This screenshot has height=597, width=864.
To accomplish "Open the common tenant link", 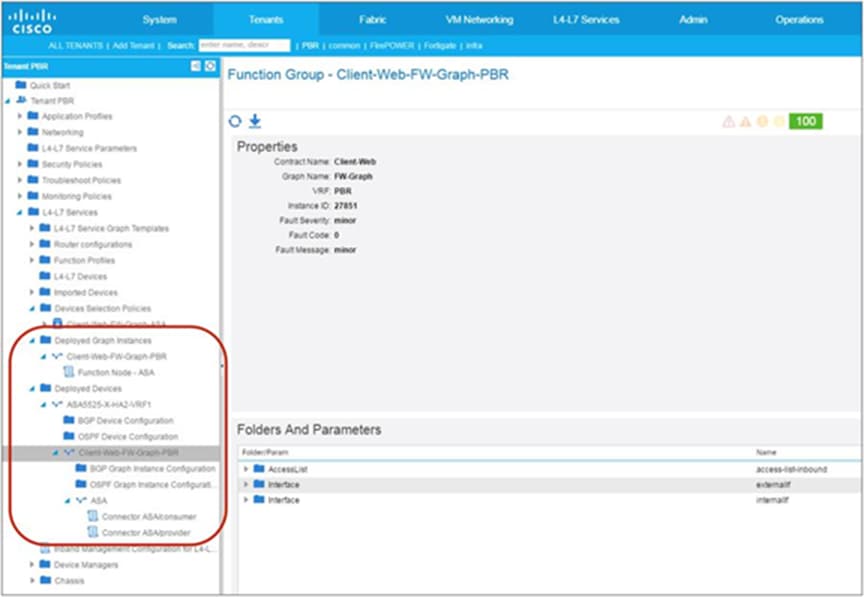I will click(344, 46).
